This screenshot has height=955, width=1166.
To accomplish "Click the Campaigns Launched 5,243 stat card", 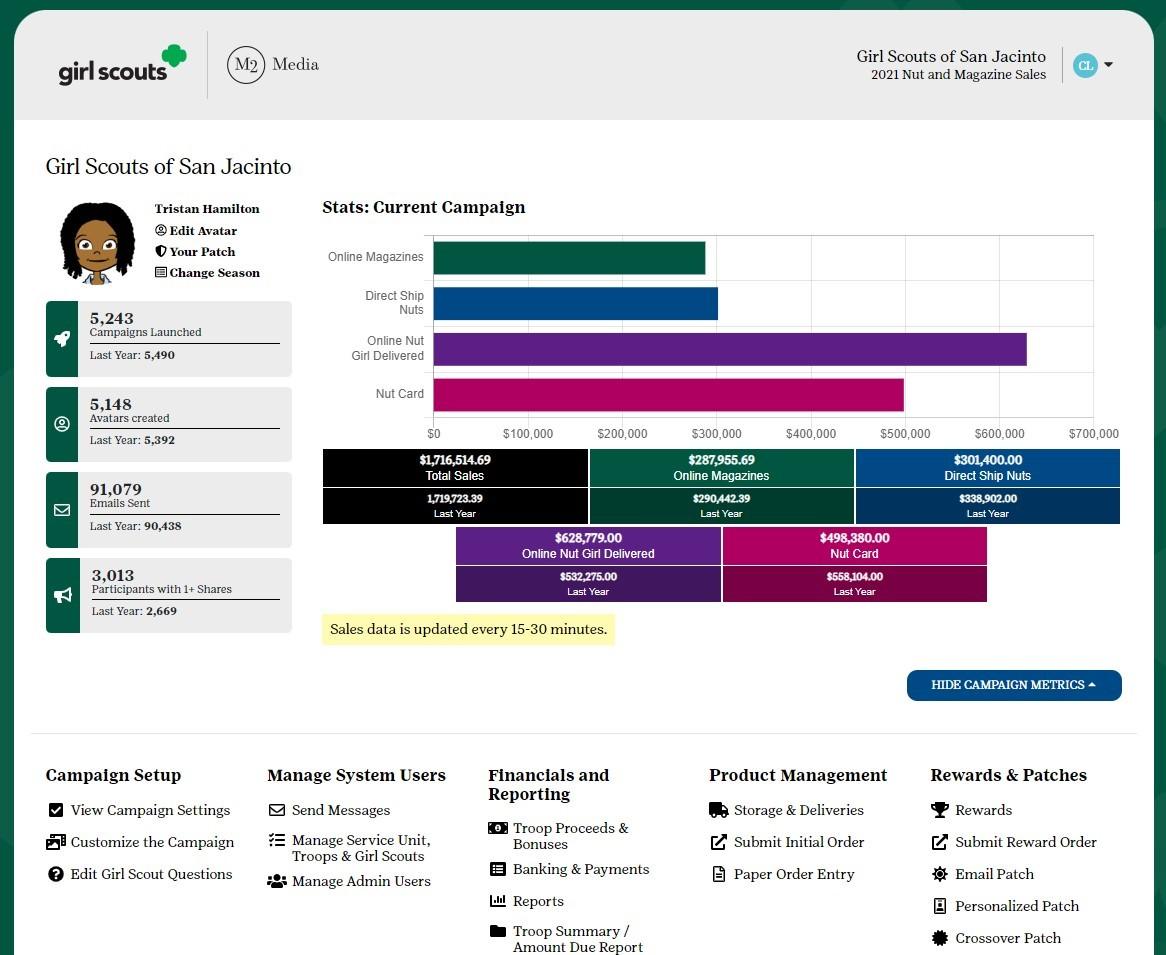I will 169,338.
